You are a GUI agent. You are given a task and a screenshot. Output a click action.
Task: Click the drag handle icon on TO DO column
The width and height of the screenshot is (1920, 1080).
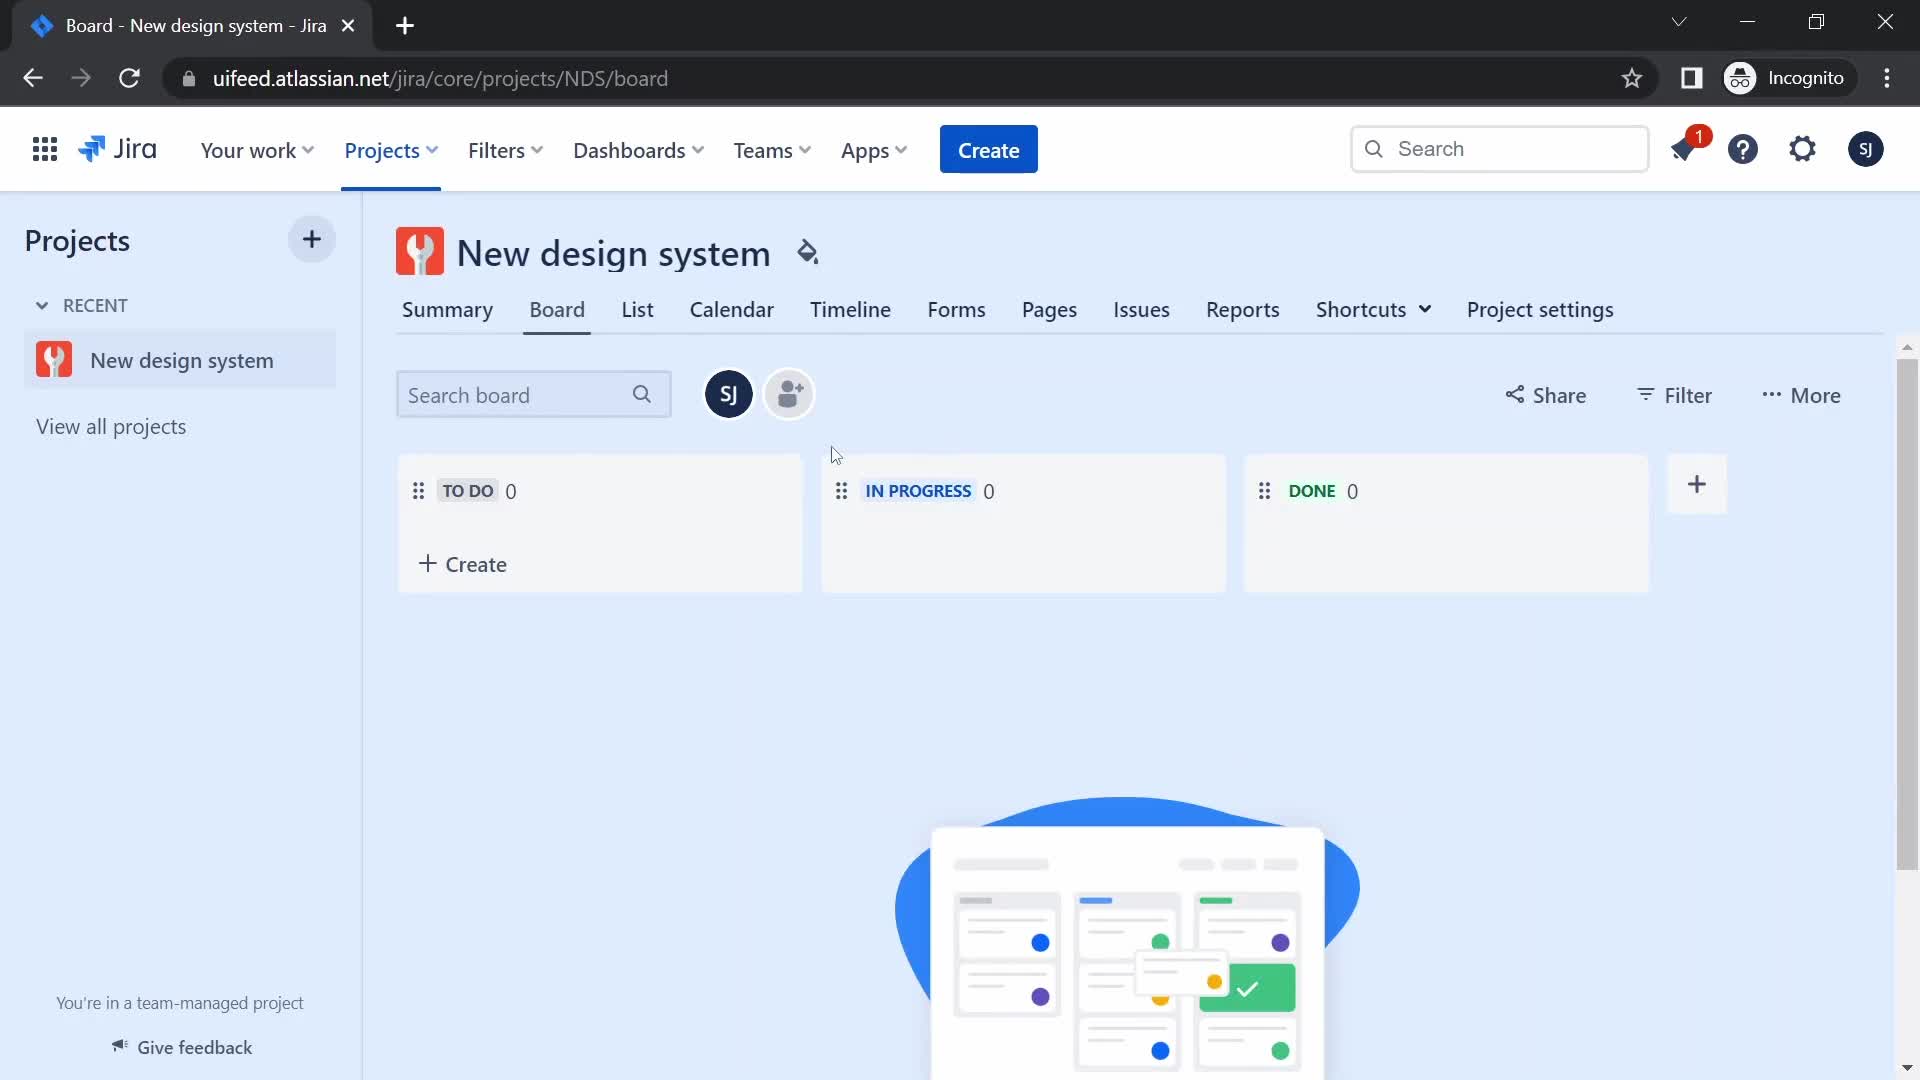pyautogui.click(x=418, y=491)
